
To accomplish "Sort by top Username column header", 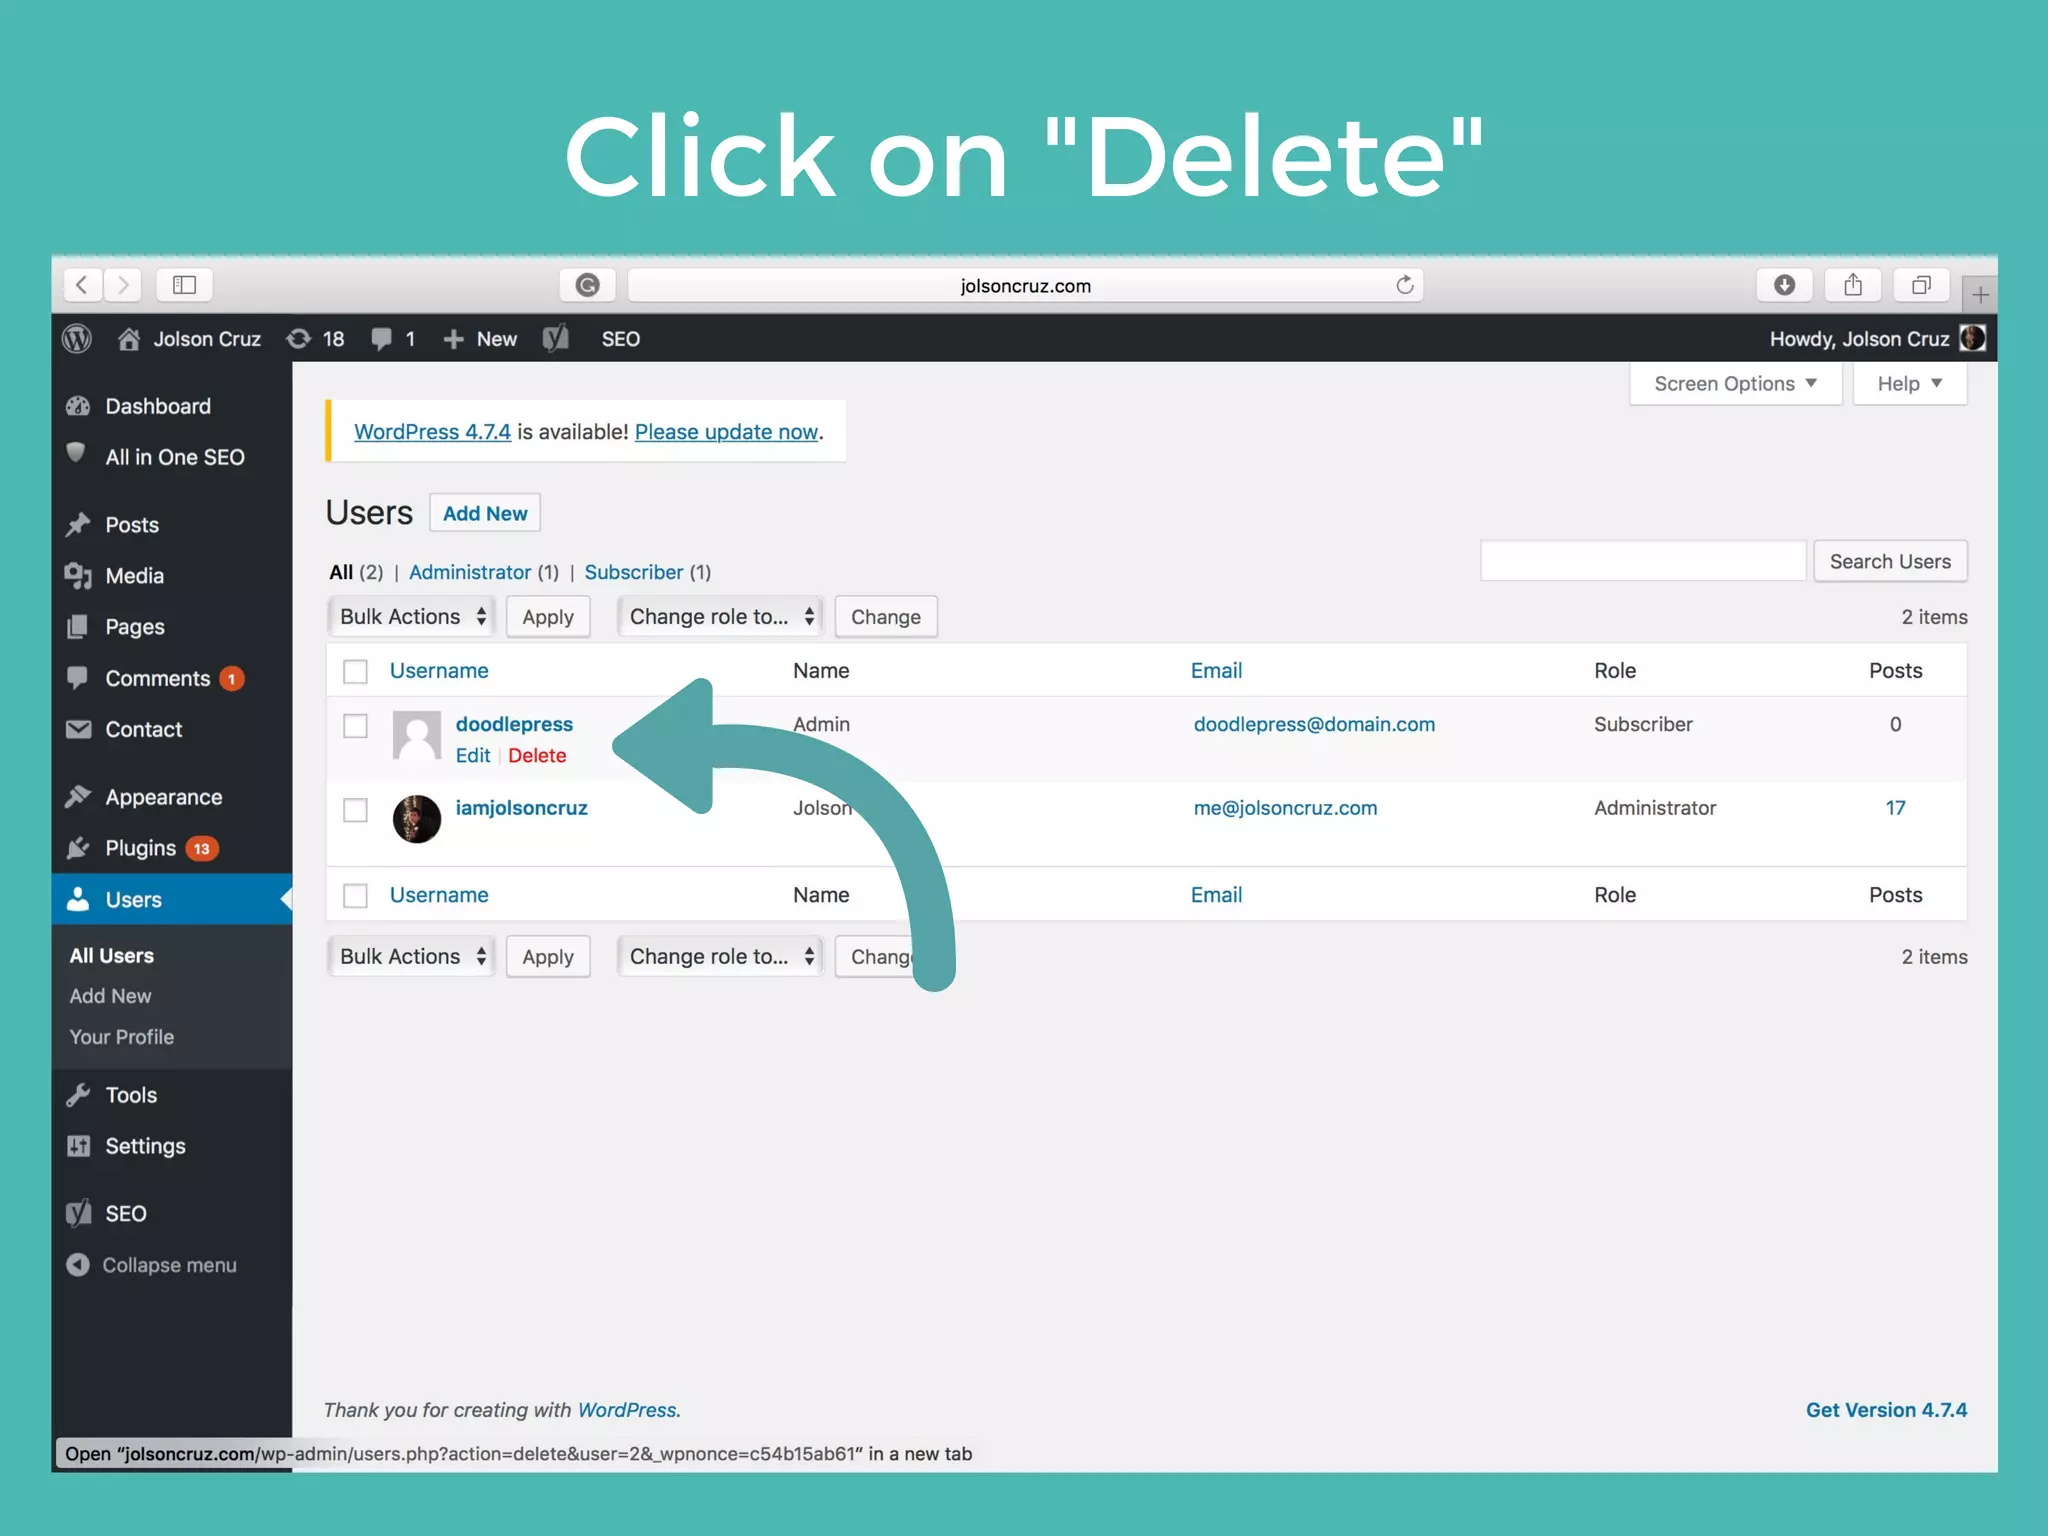I will coord(439,671).
